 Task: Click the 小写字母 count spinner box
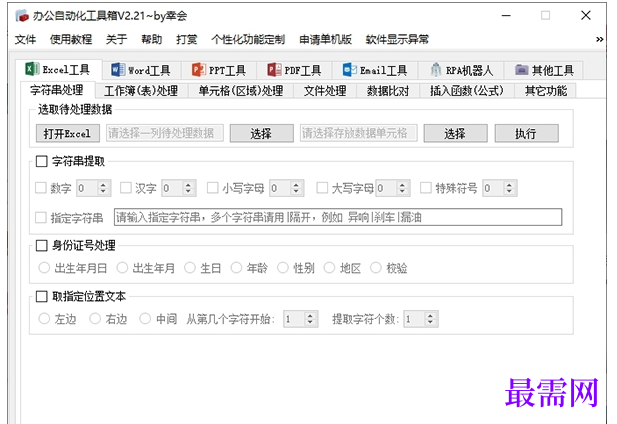(286, 188)
